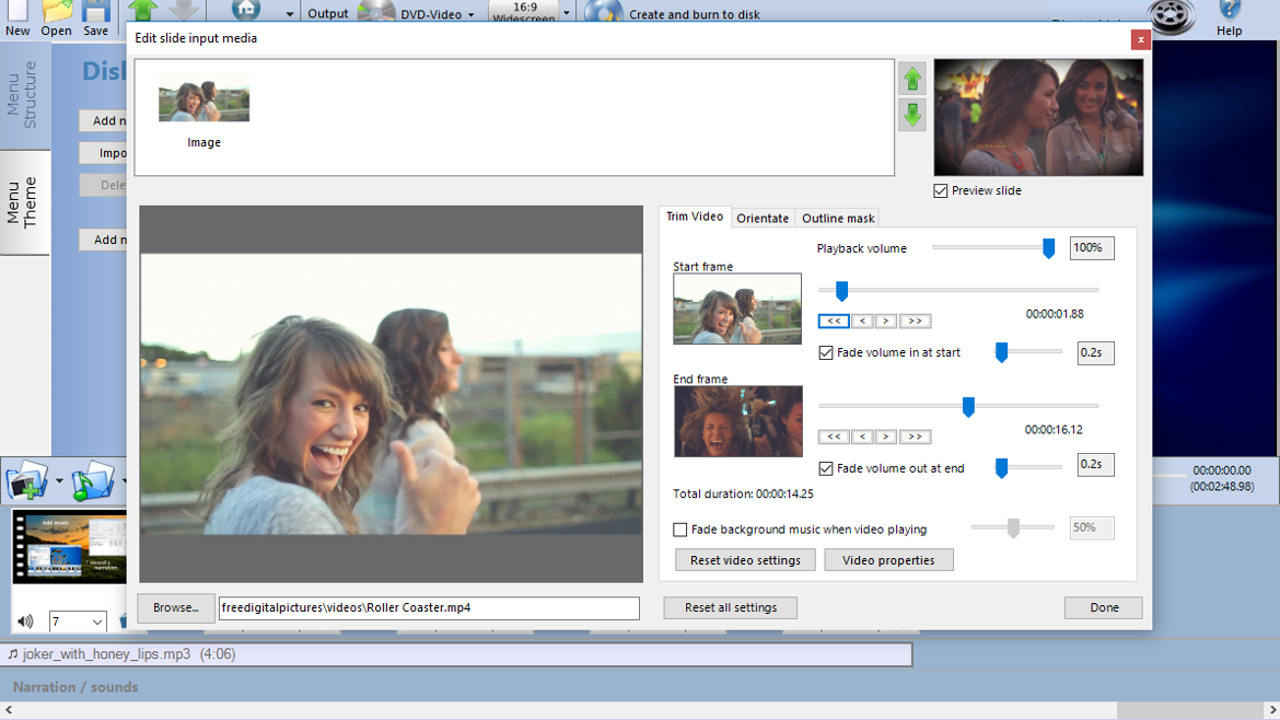This screenshot has width=1280, height=720.
Task: Click the Video properties button
Action: (888, 560)
